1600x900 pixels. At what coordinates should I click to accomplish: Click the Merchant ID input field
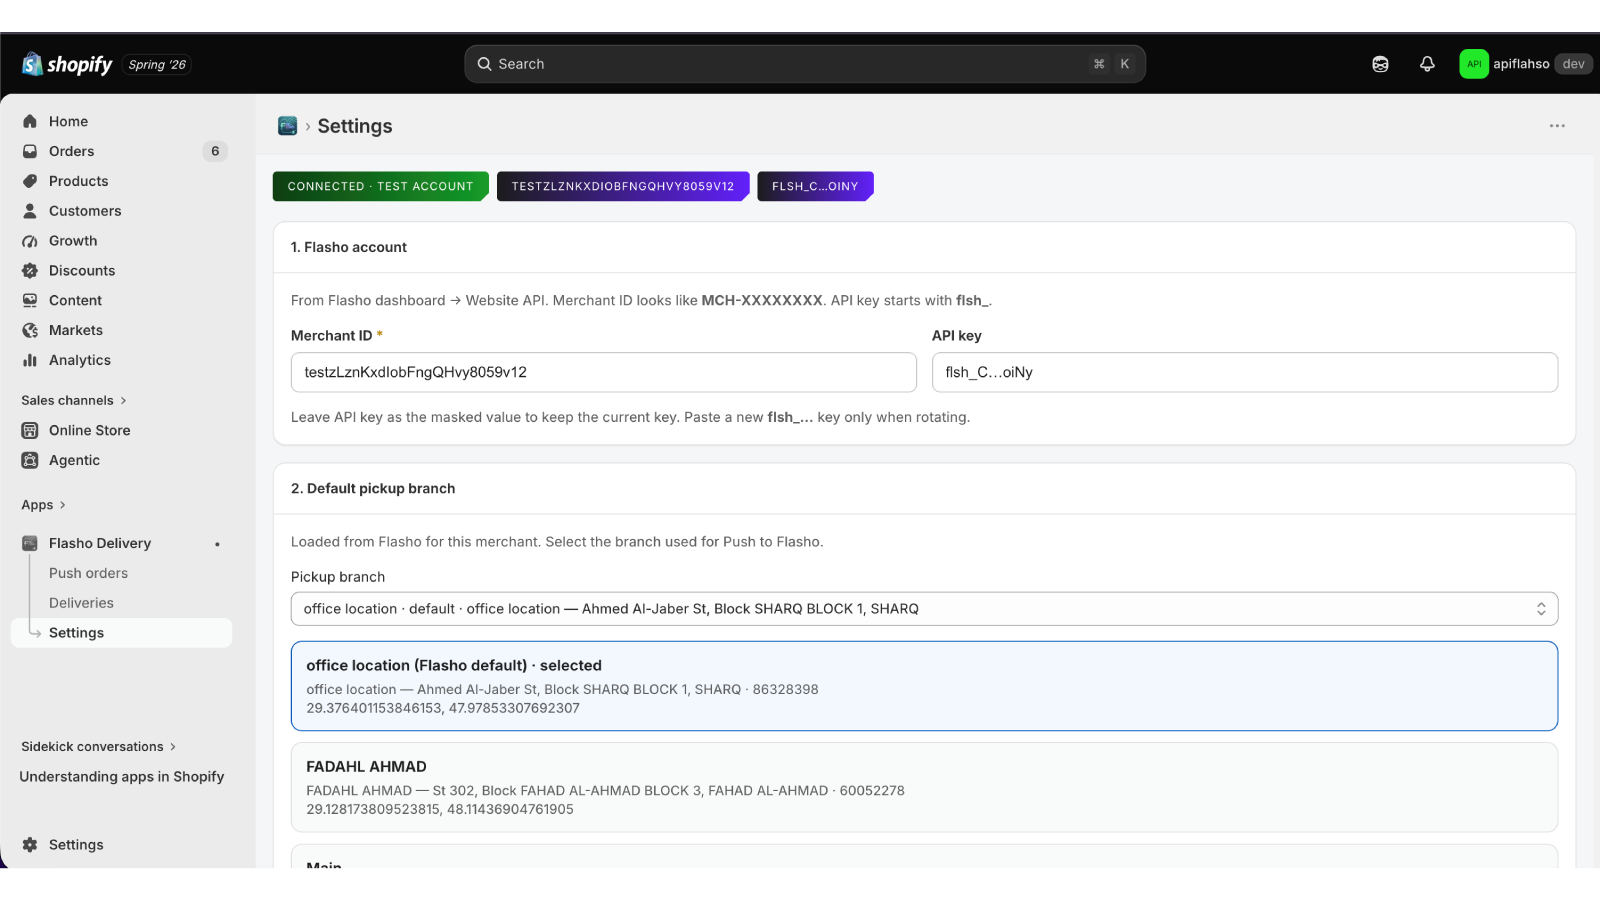tap(604, 372)
